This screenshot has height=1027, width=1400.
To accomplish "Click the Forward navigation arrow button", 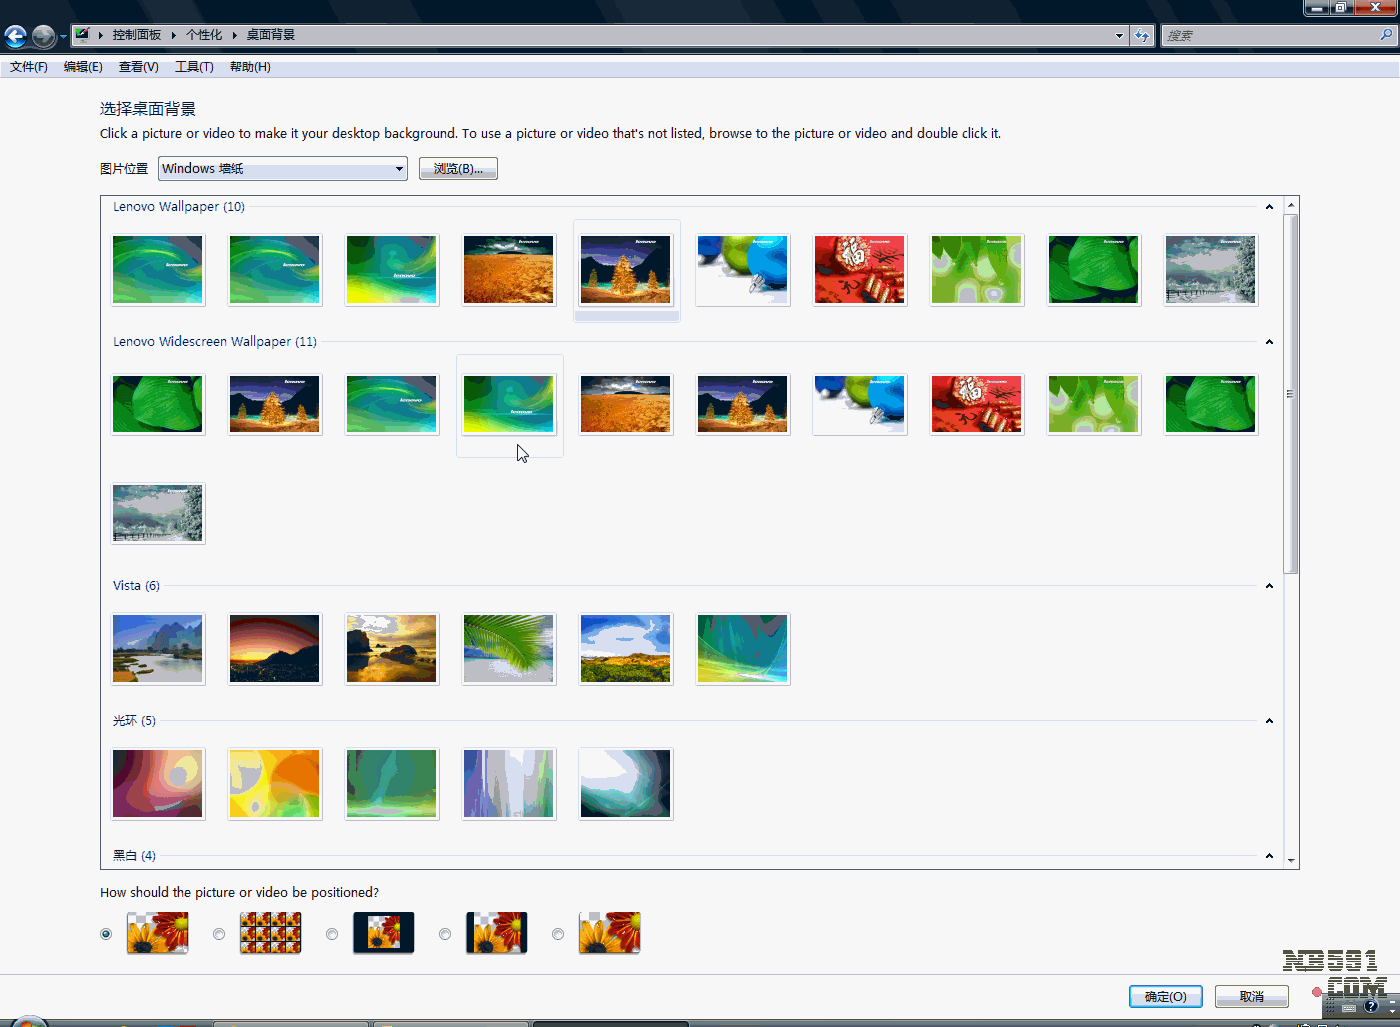I will tap(43, 36).
